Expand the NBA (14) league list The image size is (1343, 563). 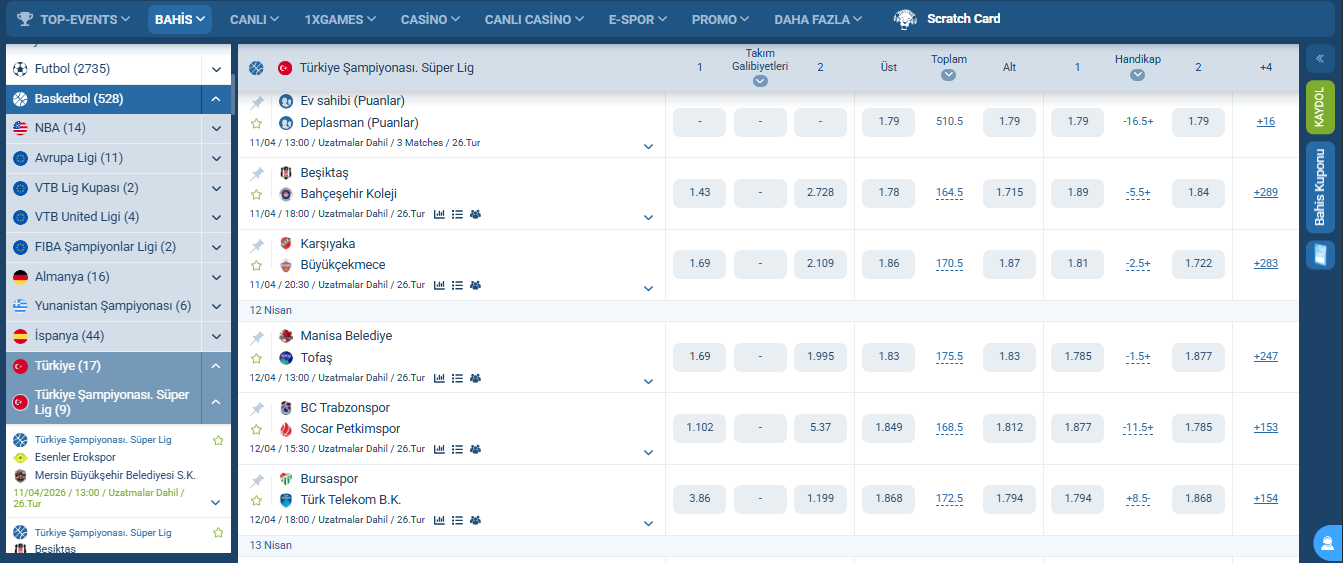coord(216,128)
